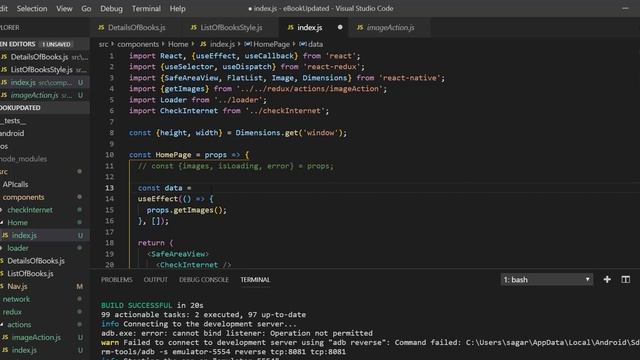
Task: Collapse the actions folder
Action: pos(44,324)
